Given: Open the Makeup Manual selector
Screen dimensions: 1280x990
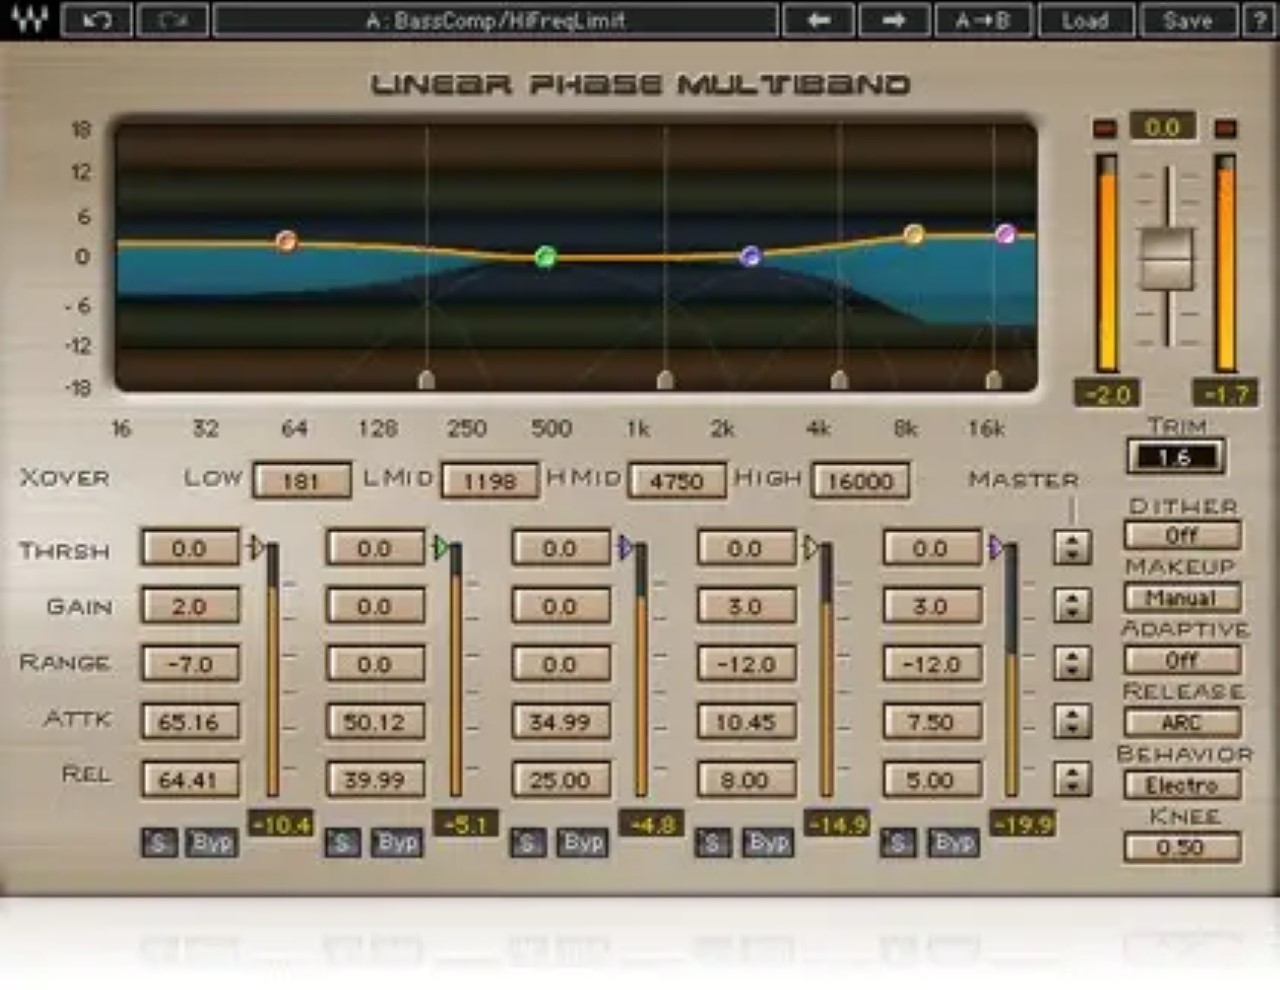Looking at the screenshot, I should tap(1181, 598).
